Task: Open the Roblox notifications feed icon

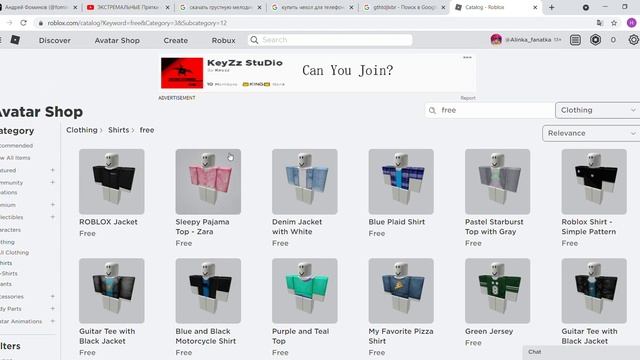Action: point(575,40)
